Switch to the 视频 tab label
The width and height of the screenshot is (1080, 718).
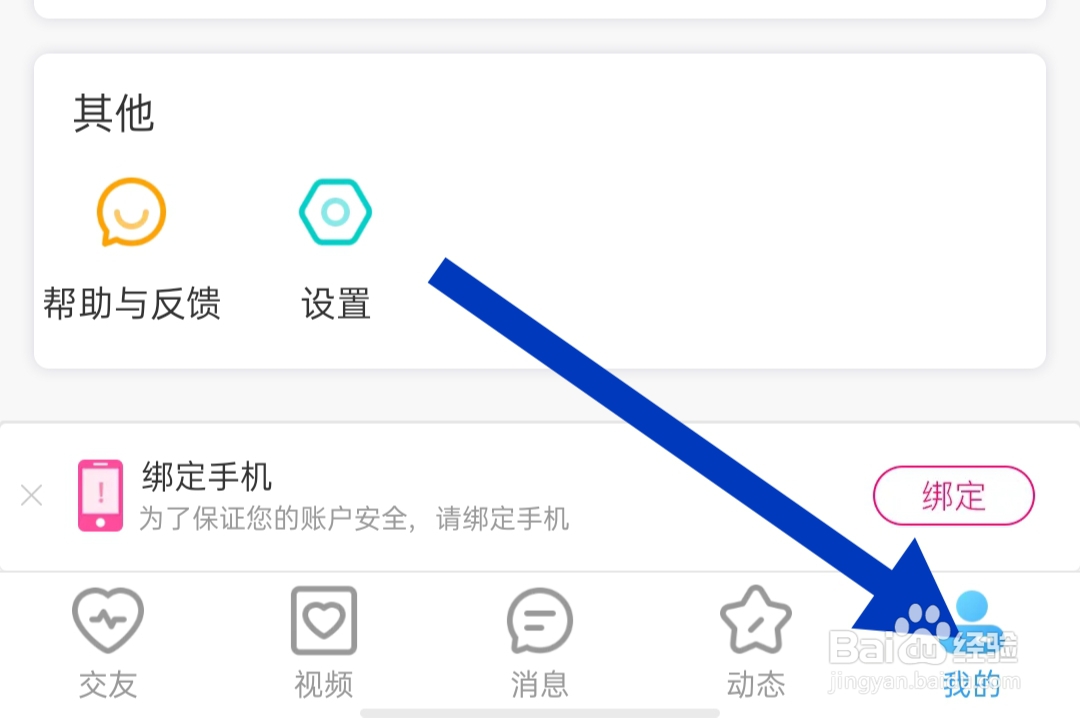coord(324,684)
